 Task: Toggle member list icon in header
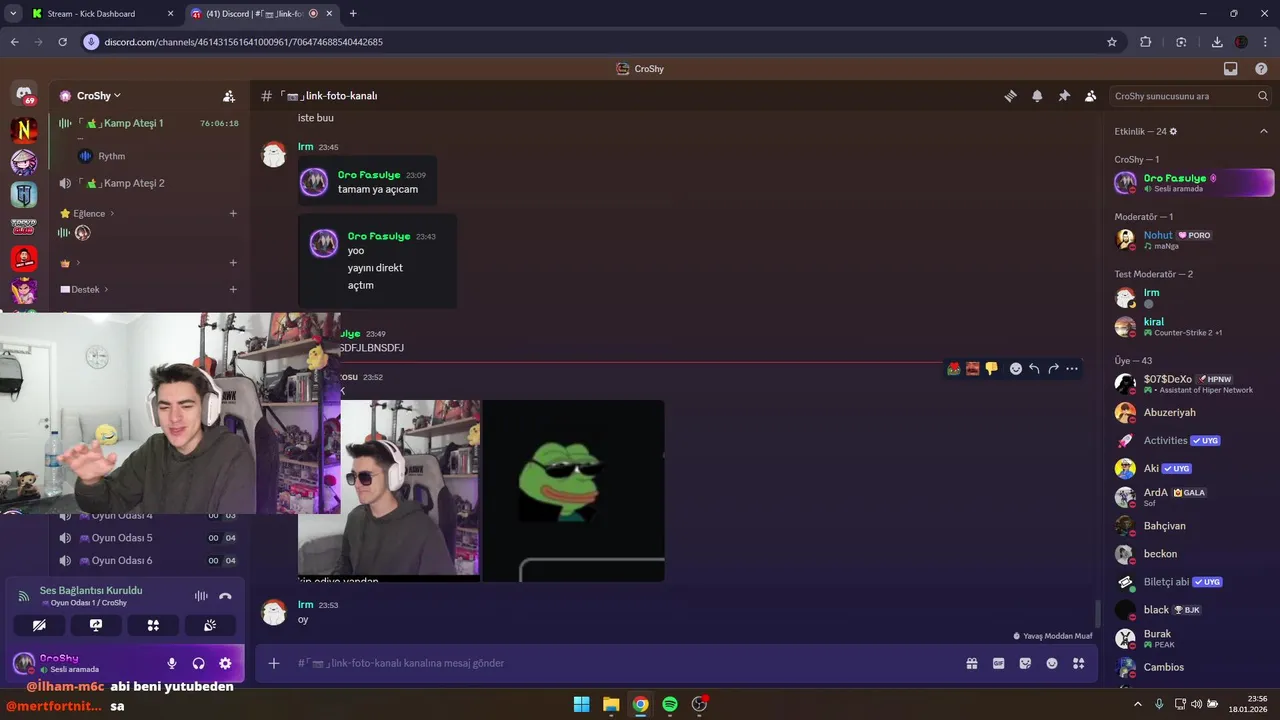1090,96
